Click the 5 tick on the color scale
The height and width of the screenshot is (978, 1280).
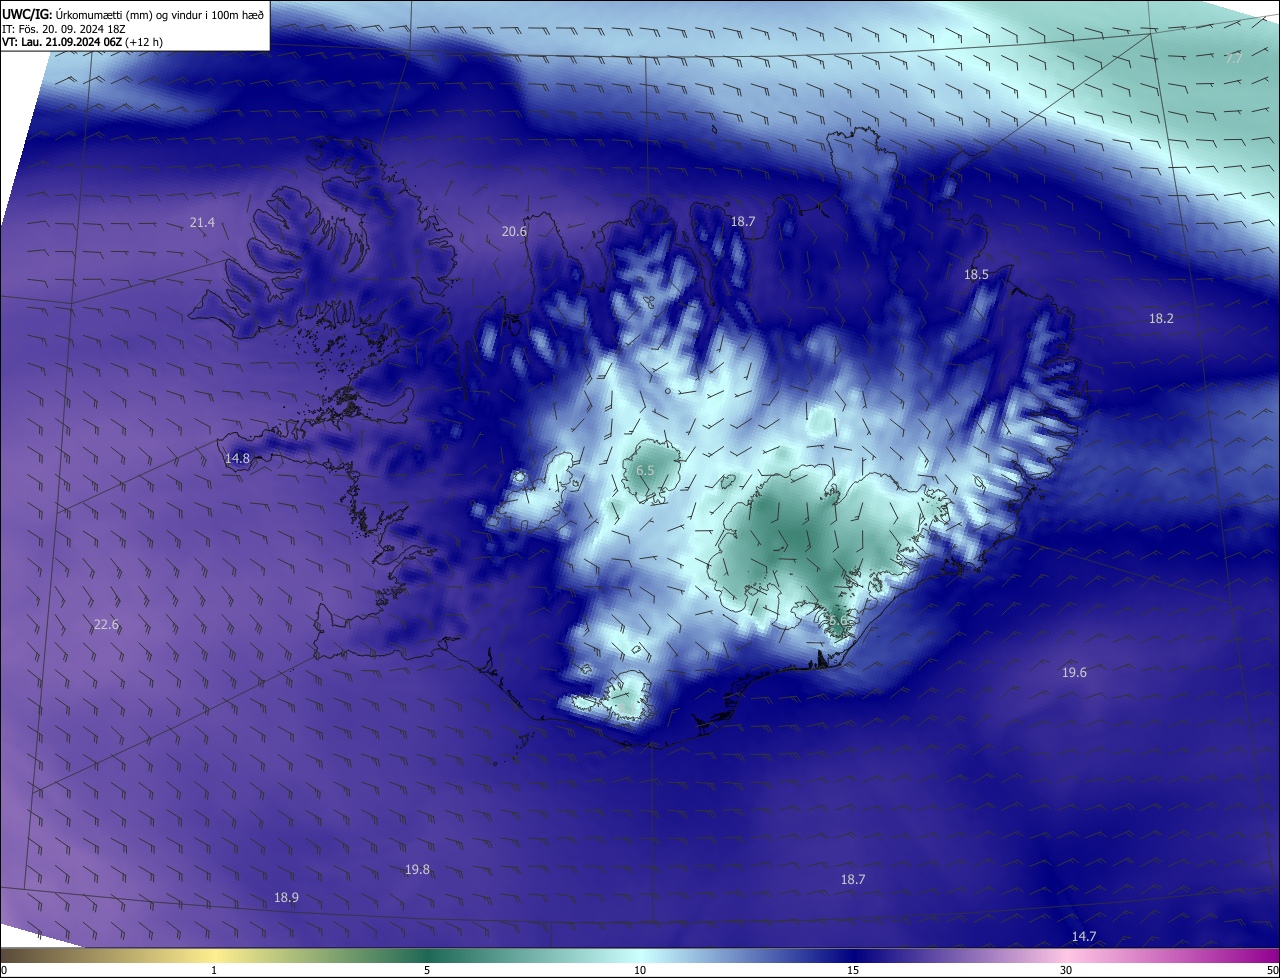click(427, 970)
